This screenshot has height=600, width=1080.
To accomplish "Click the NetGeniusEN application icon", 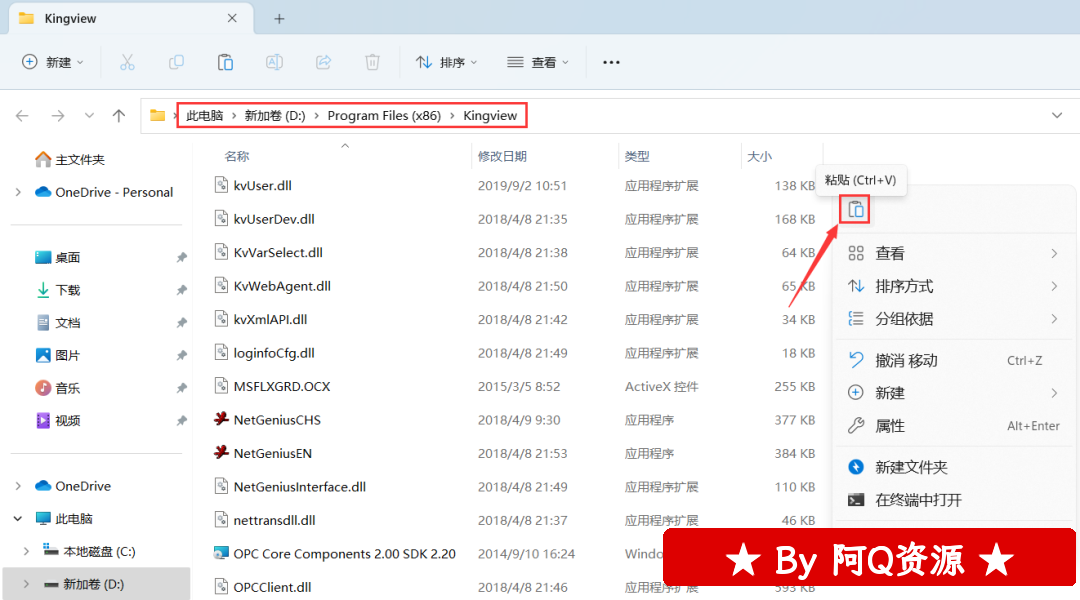I will click(221, 453).
